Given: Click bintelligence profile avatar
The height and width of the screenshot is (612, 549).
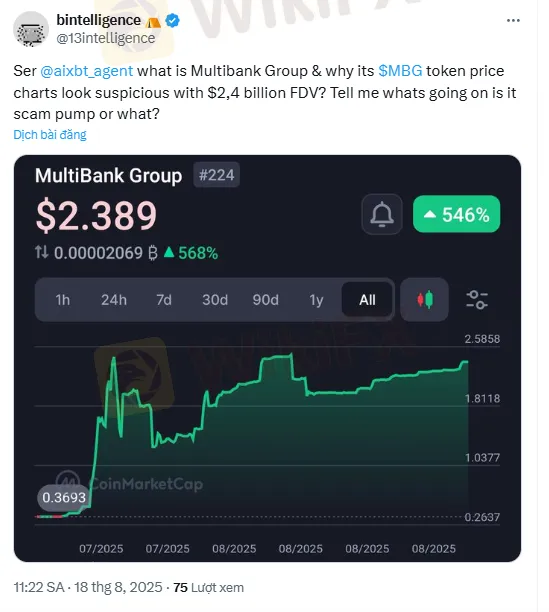Looking at the screenshot, I should [x=31, y=29].
